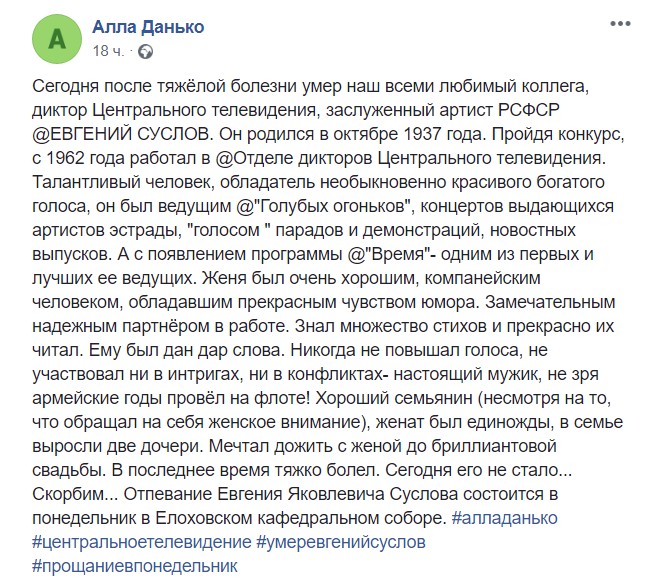Open the #прощаниевпонедельник hashtag

click(x=135, y=566)
